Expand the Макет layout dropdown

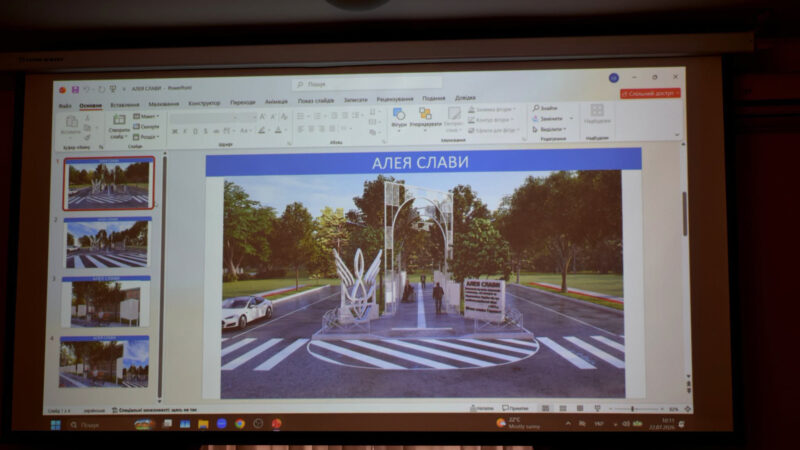pos(146,116)
